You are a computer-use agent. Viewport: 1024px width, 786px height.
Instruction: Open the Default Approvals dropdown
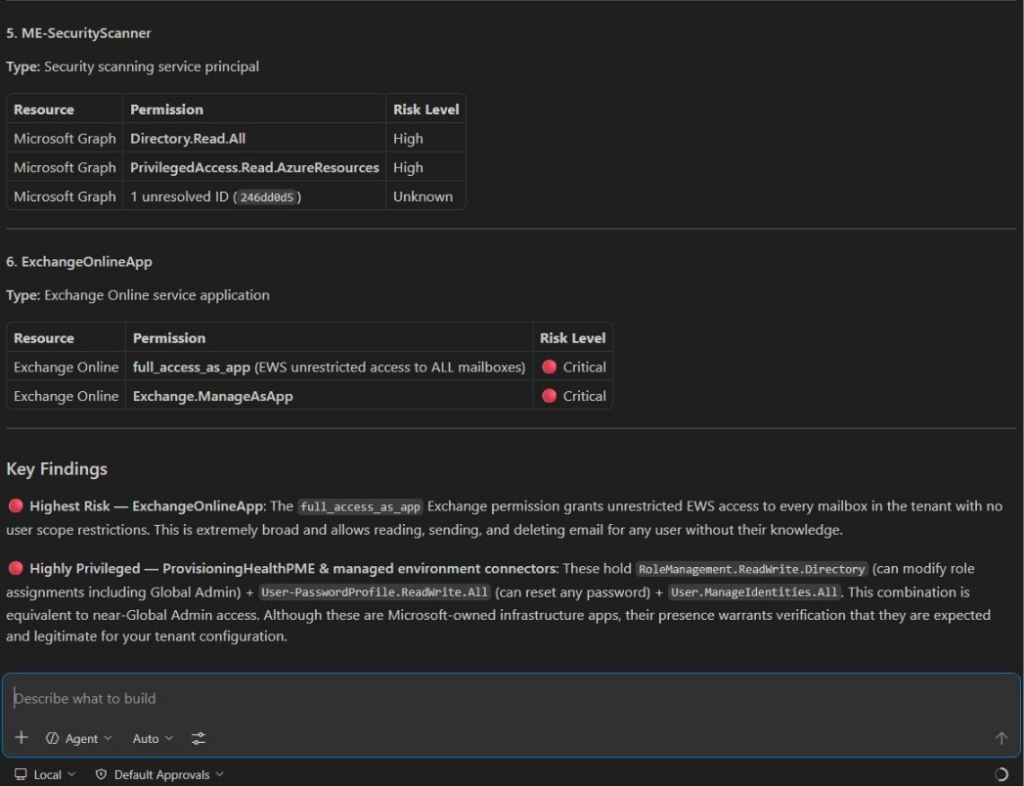coord(159,774)
